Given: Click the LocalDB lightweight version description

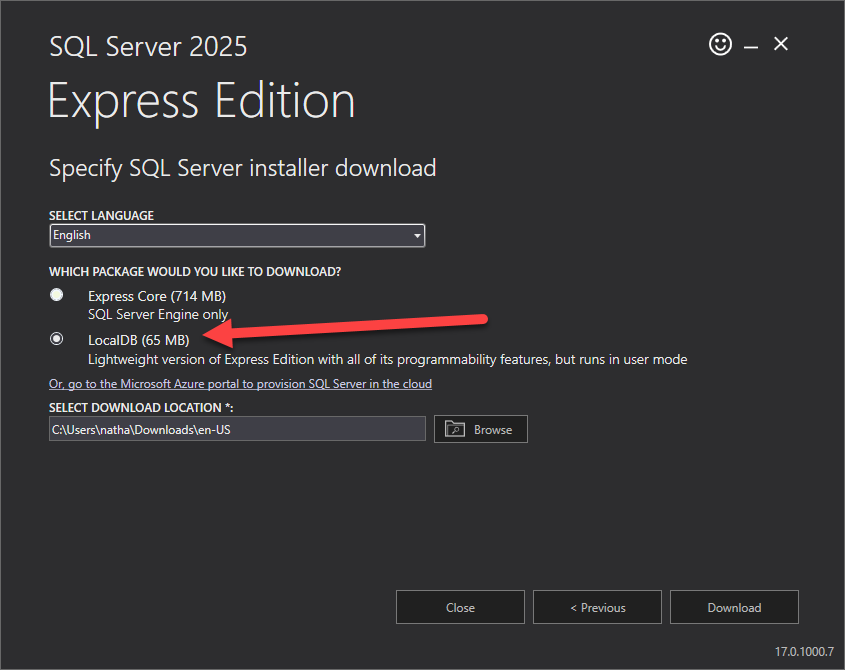Looking at the screenshot, I should point(387,359).
